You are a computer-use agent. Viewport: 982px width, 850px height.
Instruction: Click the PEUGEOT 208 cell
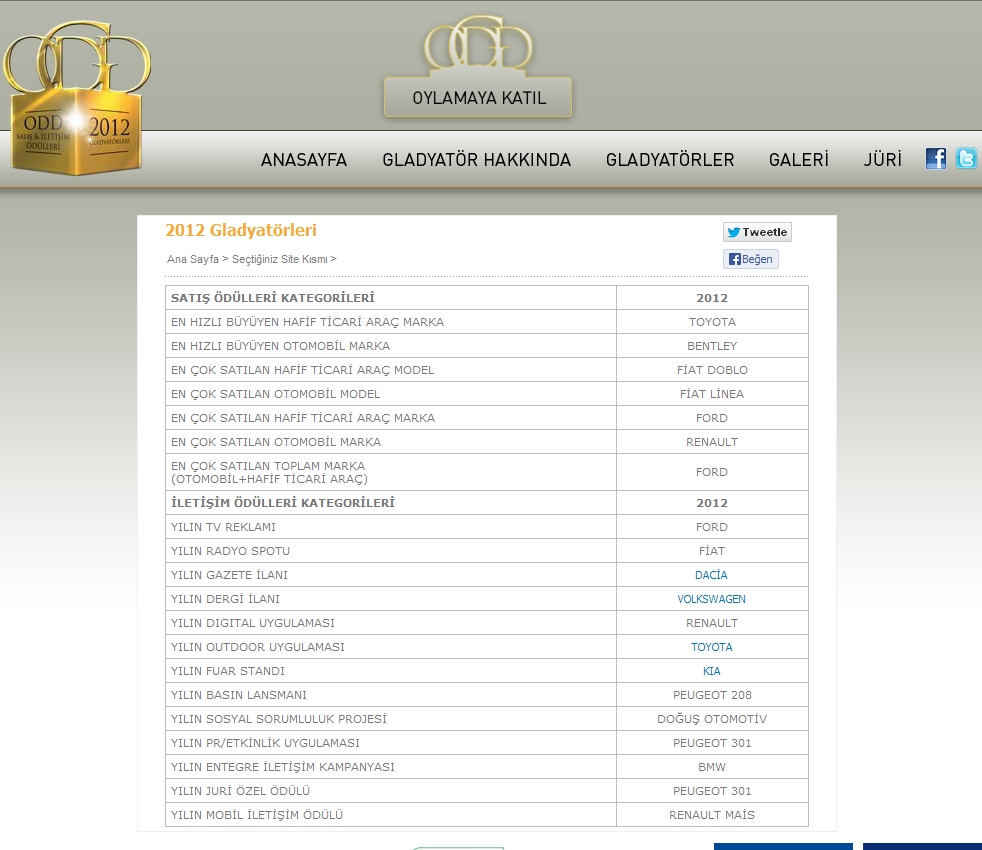coord(712,695)
